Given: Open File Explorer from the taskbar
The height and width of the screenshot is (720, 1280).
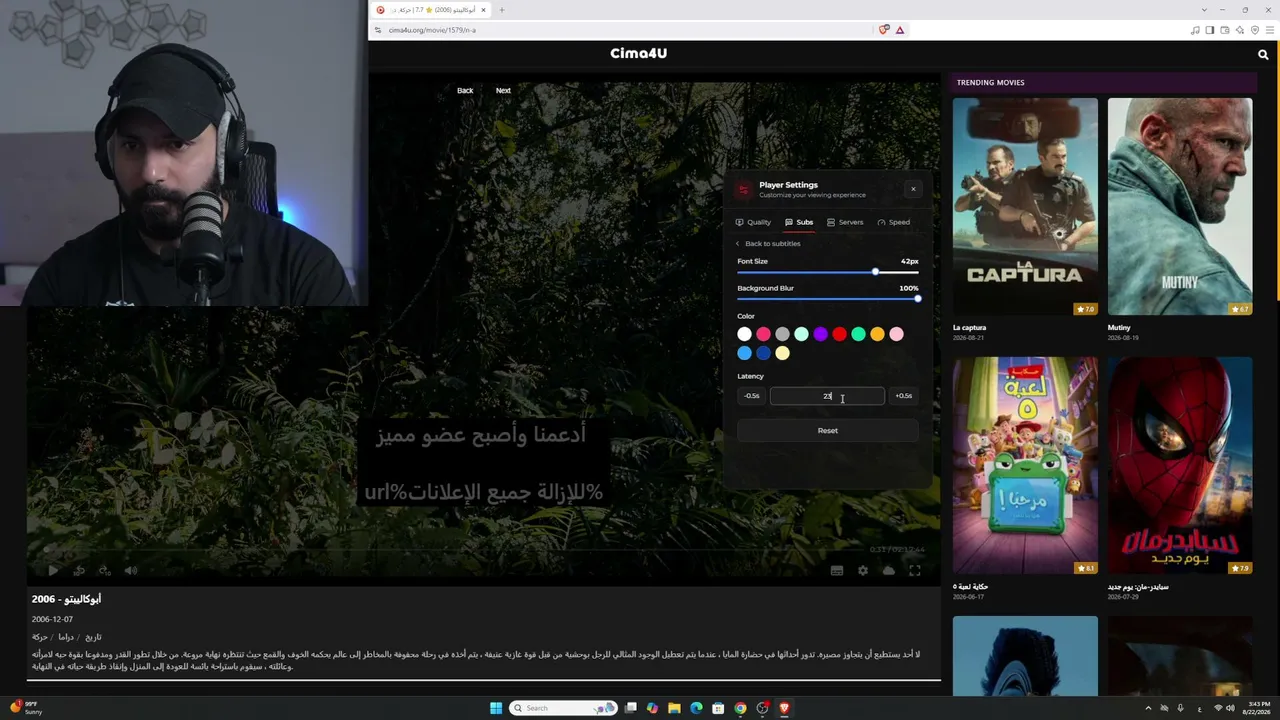Looking at the screenshot, I should [674, 708].
